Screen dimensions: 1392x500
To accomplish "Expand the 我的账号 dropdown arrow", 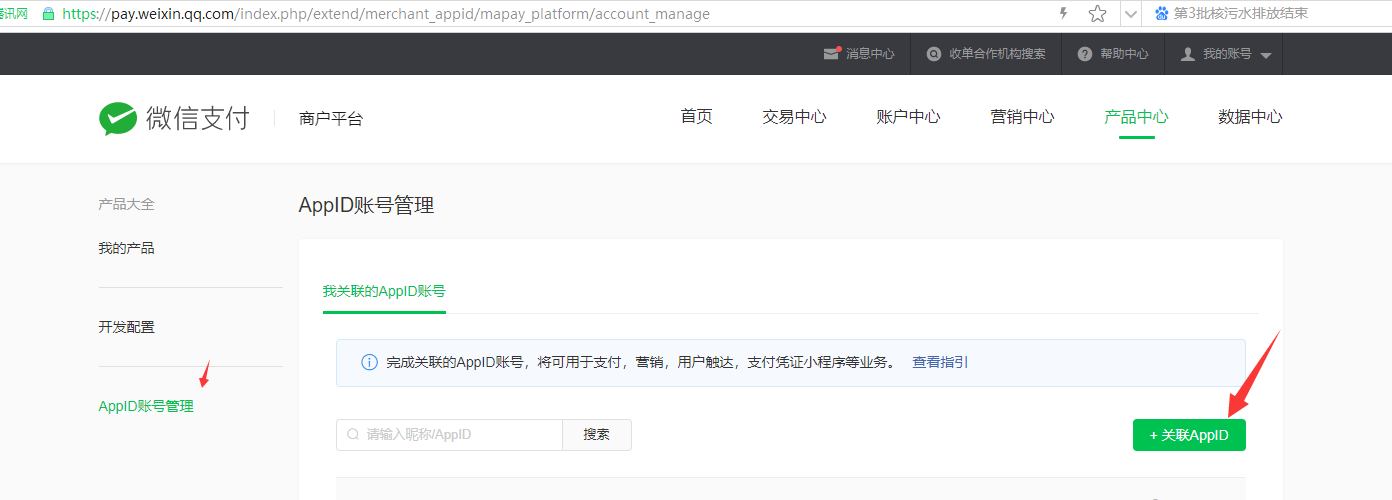I will 1266,55.
